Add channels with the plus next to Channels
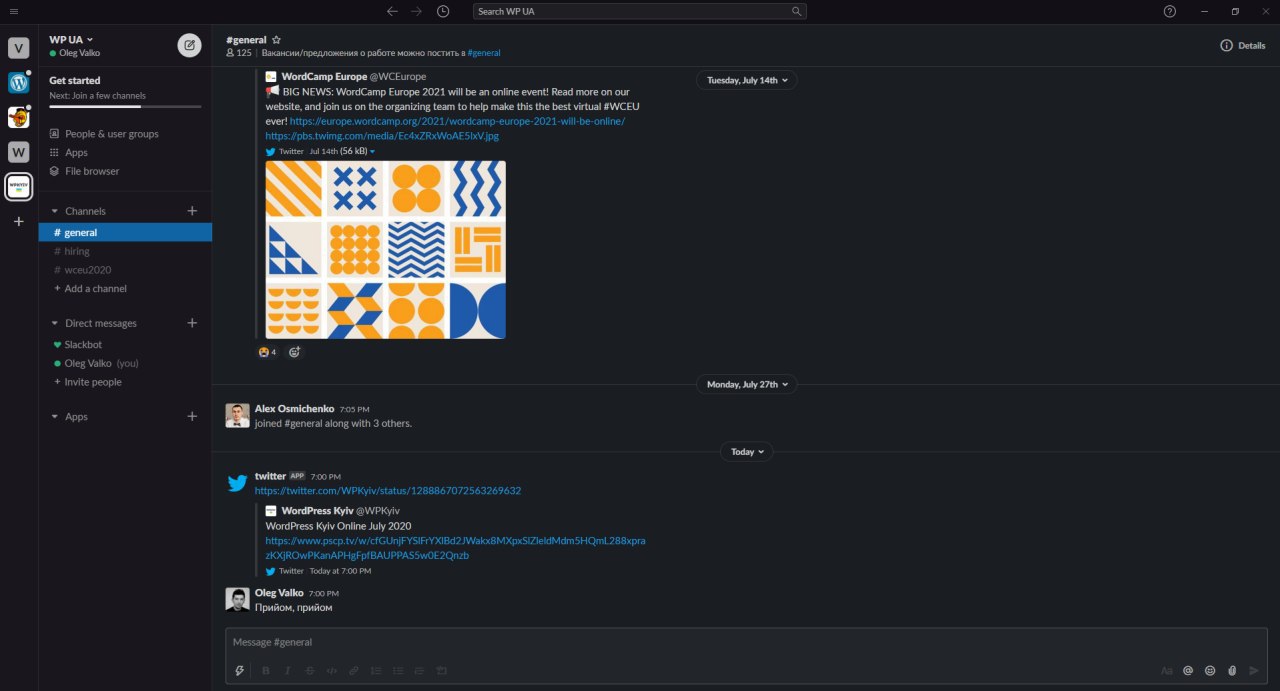This screenshot has height=691, width=1280. pos(192,211)
